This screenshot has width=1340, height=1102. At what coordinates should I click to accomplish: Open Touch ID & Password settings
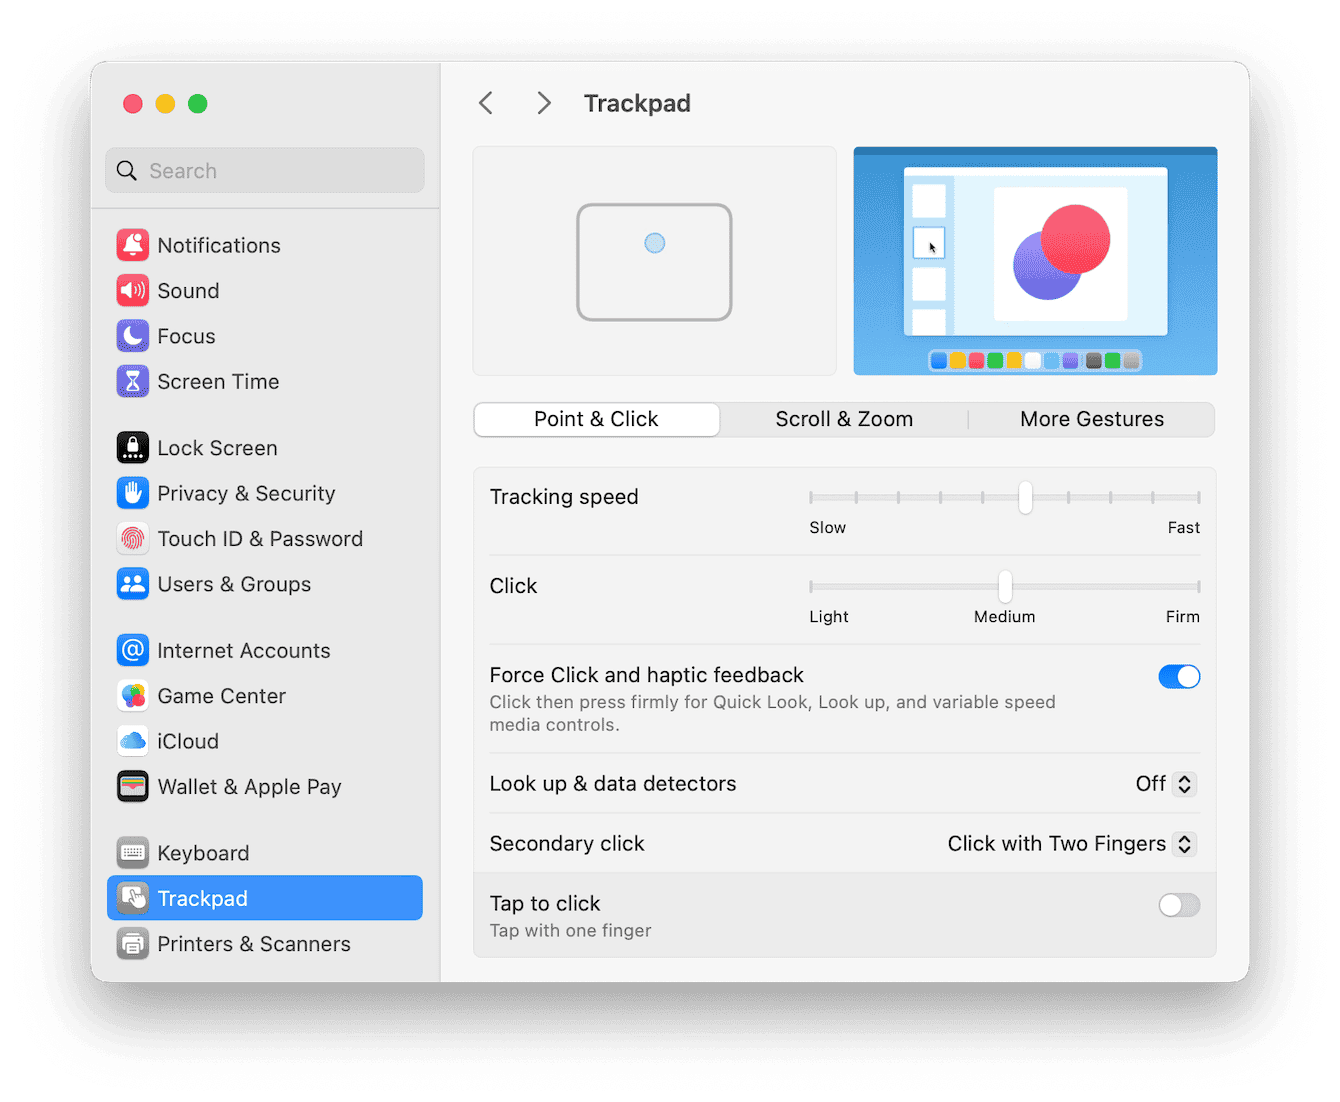[x=260, y=538]
